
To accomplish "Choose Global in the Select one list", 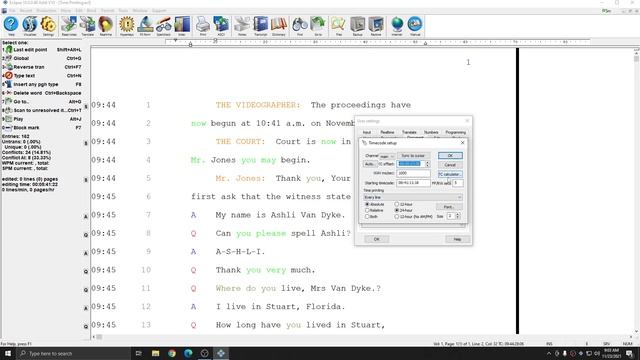I will tap(42, 58).
